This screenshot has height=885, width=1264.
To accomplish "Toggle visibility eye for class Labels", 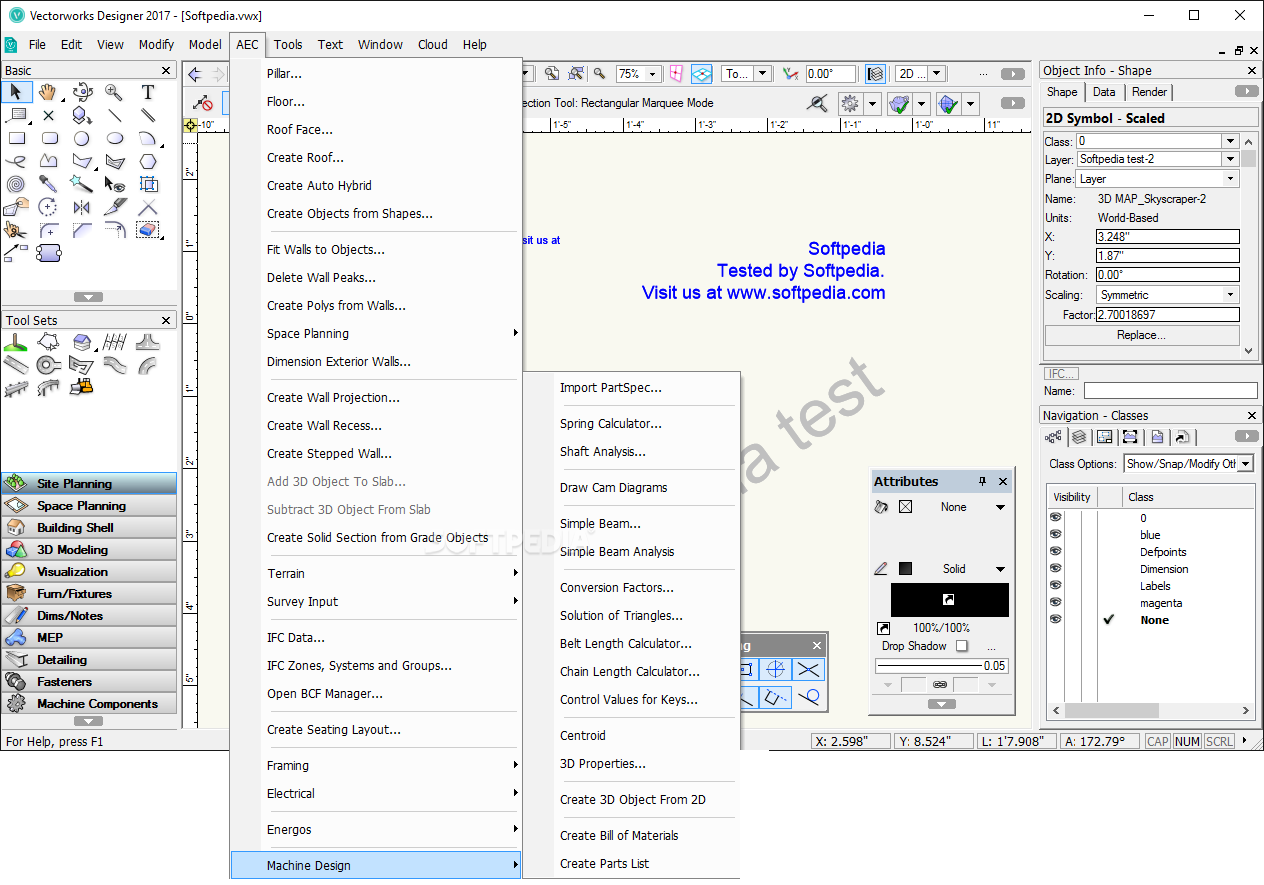I will coord(1056,586).
